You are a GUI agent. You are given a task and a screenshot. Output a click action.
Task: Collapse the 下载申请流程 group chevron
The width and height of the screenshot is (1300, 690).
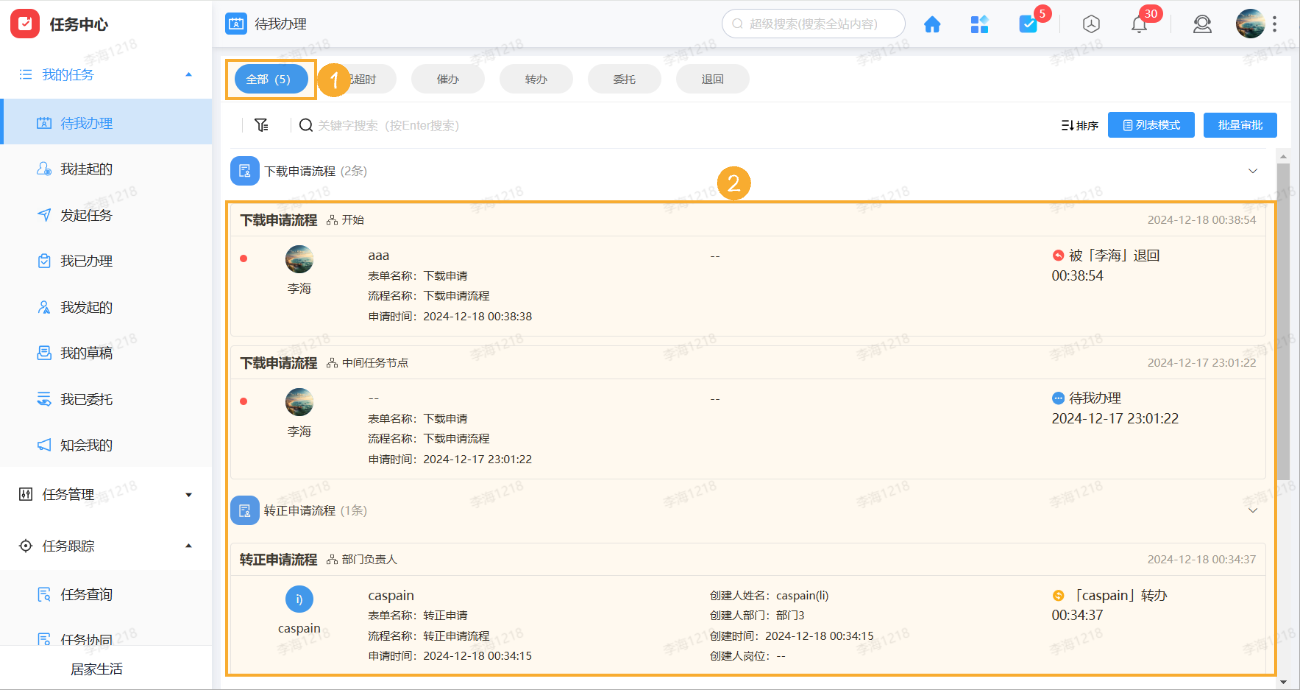pos(1253,170)
